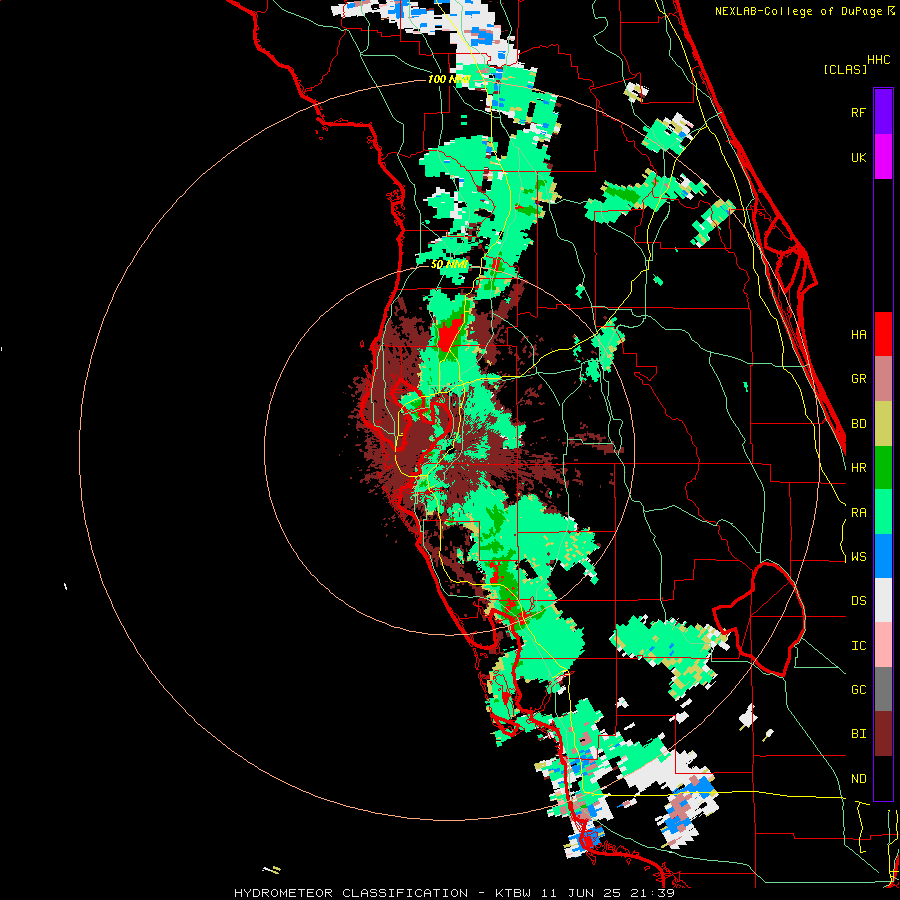The image size is (900, 900).
Task: Click the RF purple legend swatch
Action: pos(883,112)
